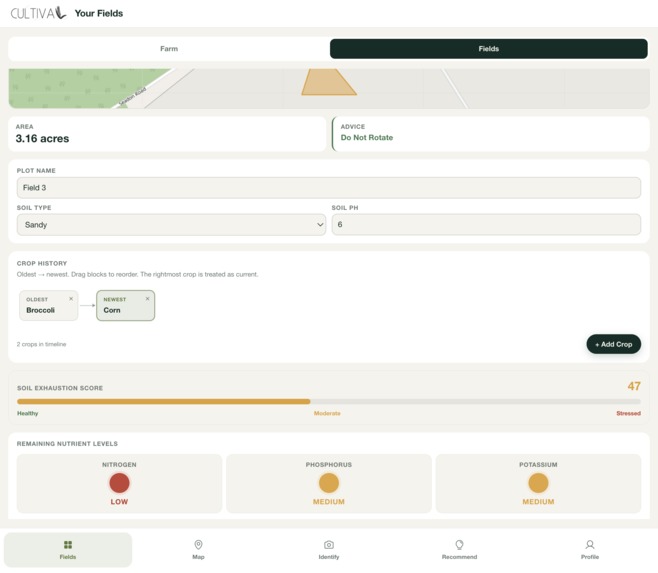Screen dimensions: 658x573
Task: Click the Nitrogen 'LOW' label
Action: coord(119,502)
